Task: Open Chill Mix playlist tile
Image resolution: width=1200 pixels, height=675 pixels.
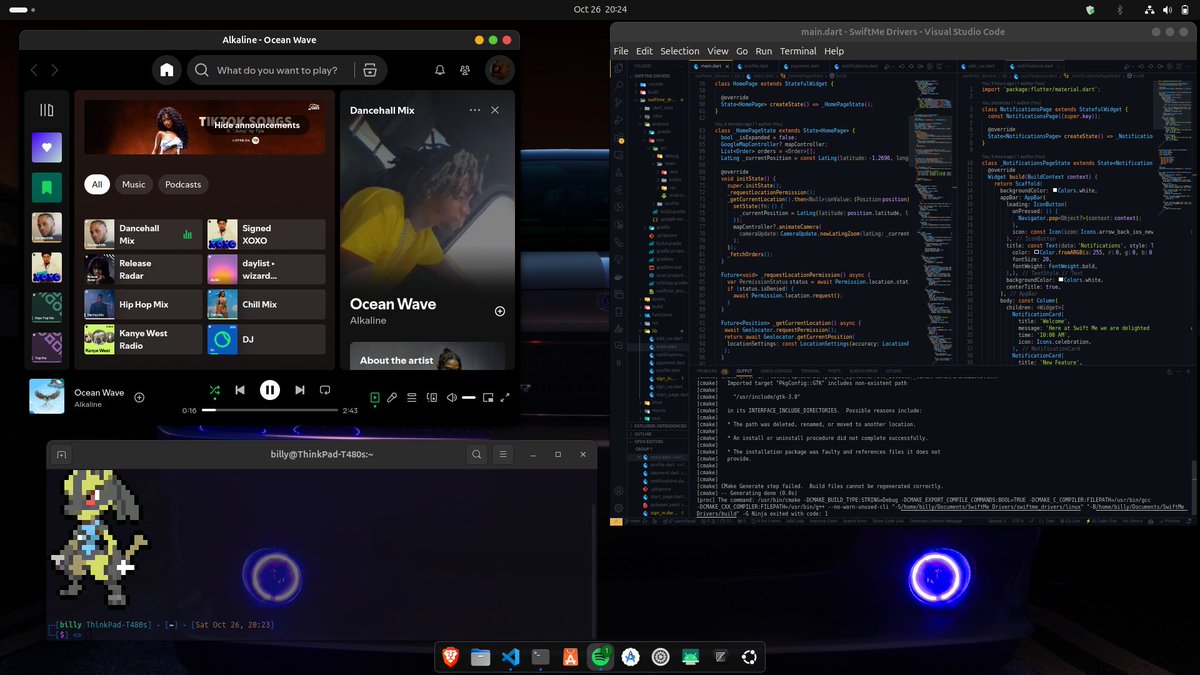Action: [x=266, y=305]
